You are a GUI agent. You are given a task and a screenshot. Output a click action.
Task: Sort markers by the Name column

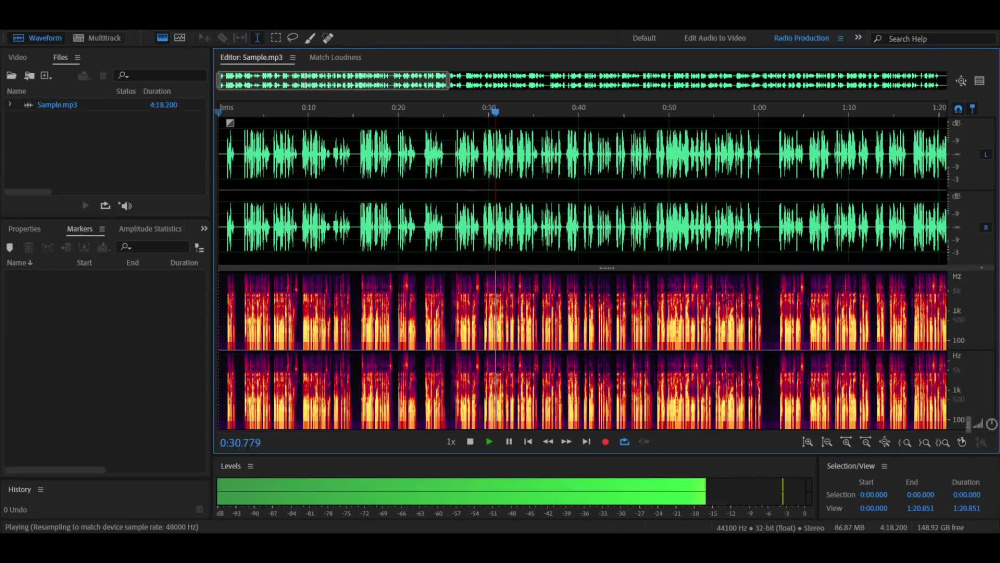(19, 263)
